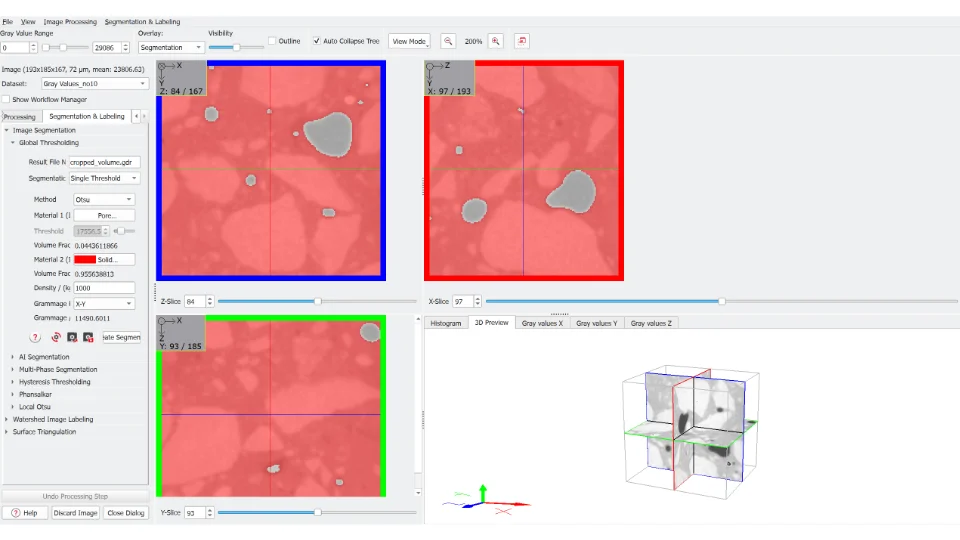Open the Dataset Gray Values_no10 dropdown
The height and width of the screenshot is (540, 960).
click(95, 84)
